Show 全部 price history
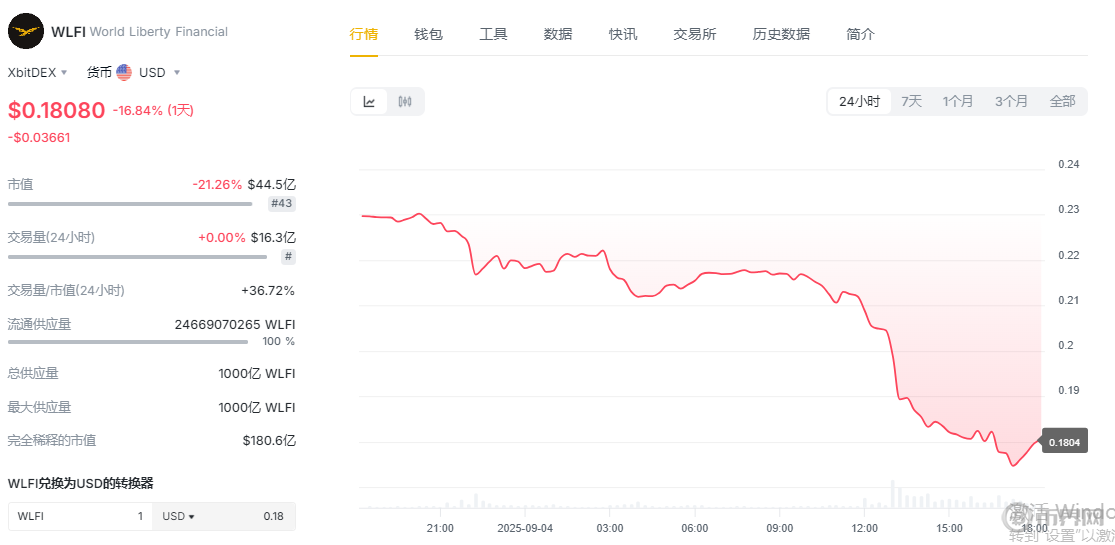 [x=1062, y=101]
